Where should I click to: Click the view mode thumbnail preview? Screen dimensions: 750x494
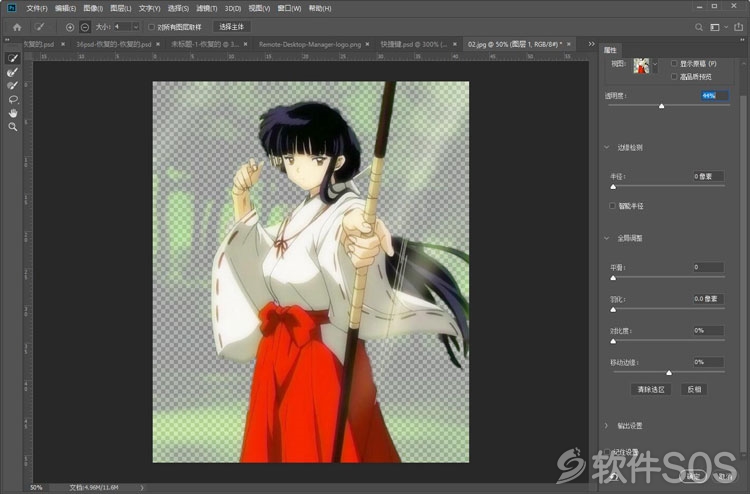641,66
